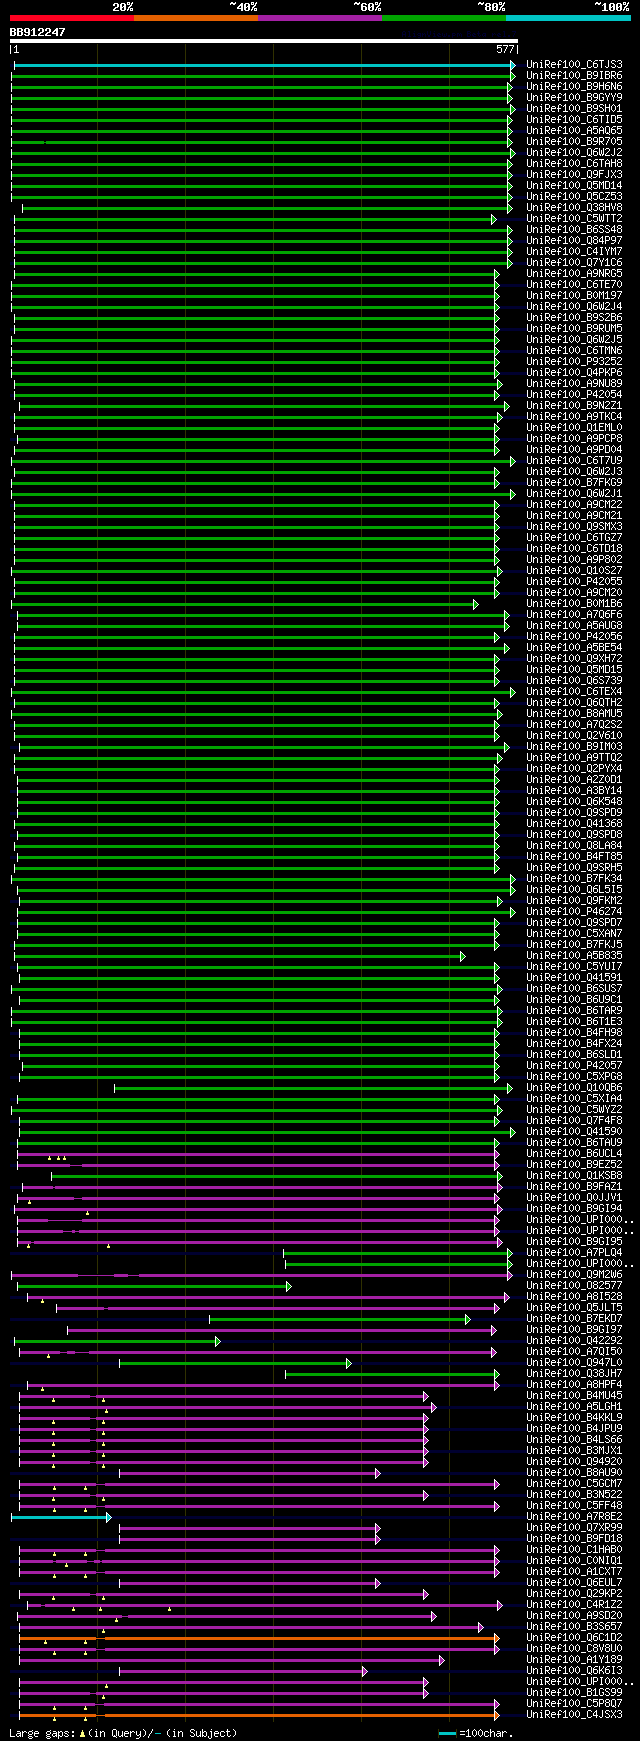
Task: Open hit UniRef100_Q9XH72
Action: click(574, 659)
